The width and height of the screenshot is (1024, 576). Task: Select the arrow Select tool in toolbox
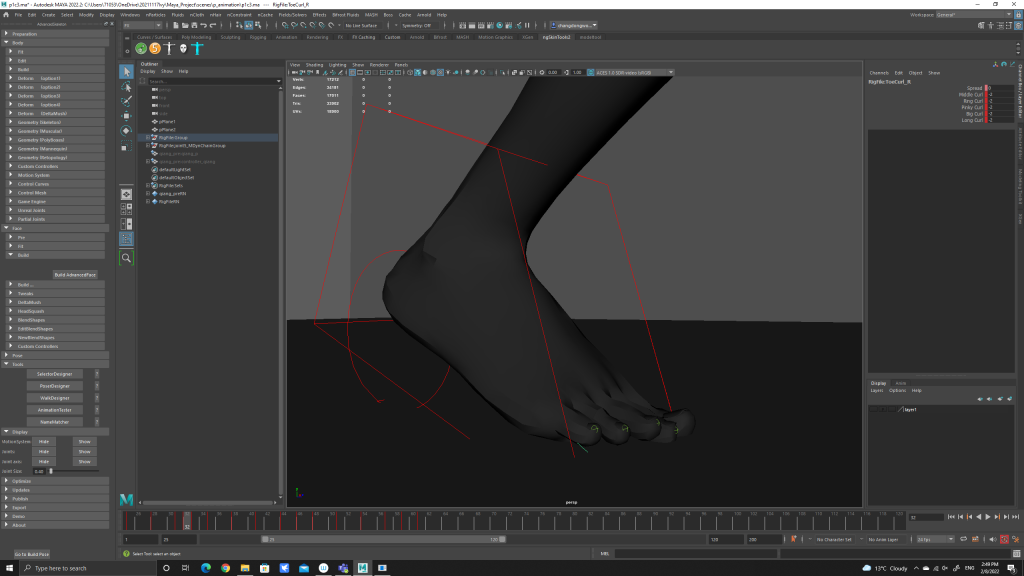coord(126,72)
